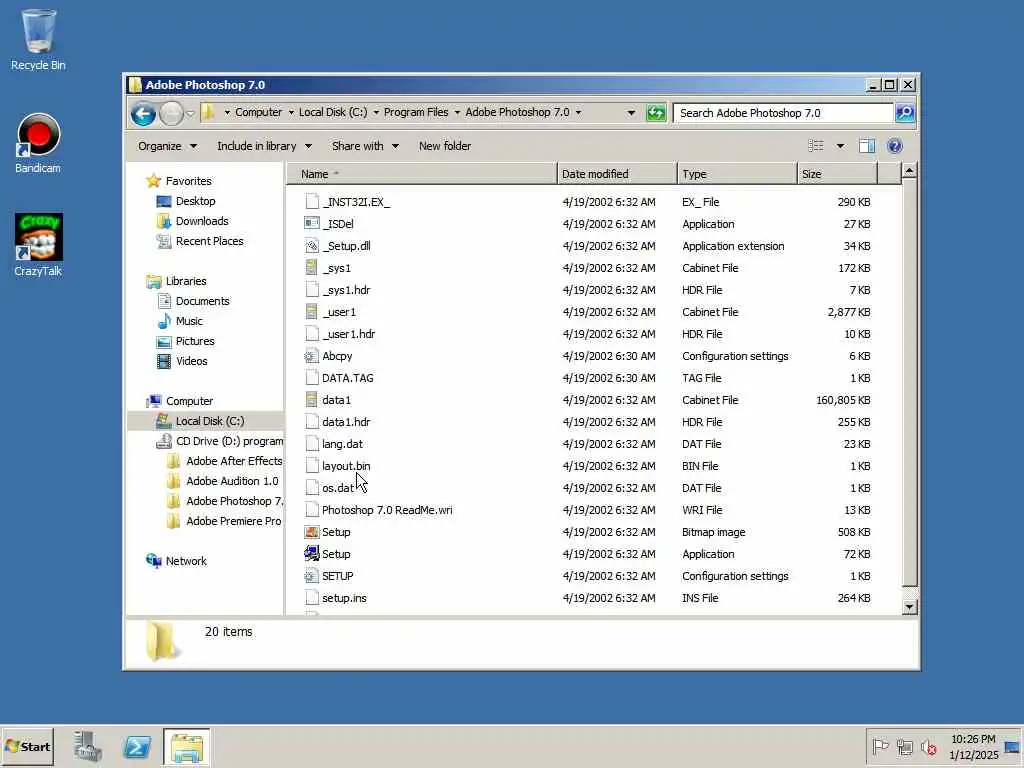Navigate to Program Files in breadcrumb
1024x768 pixels.
coord(416,112)
